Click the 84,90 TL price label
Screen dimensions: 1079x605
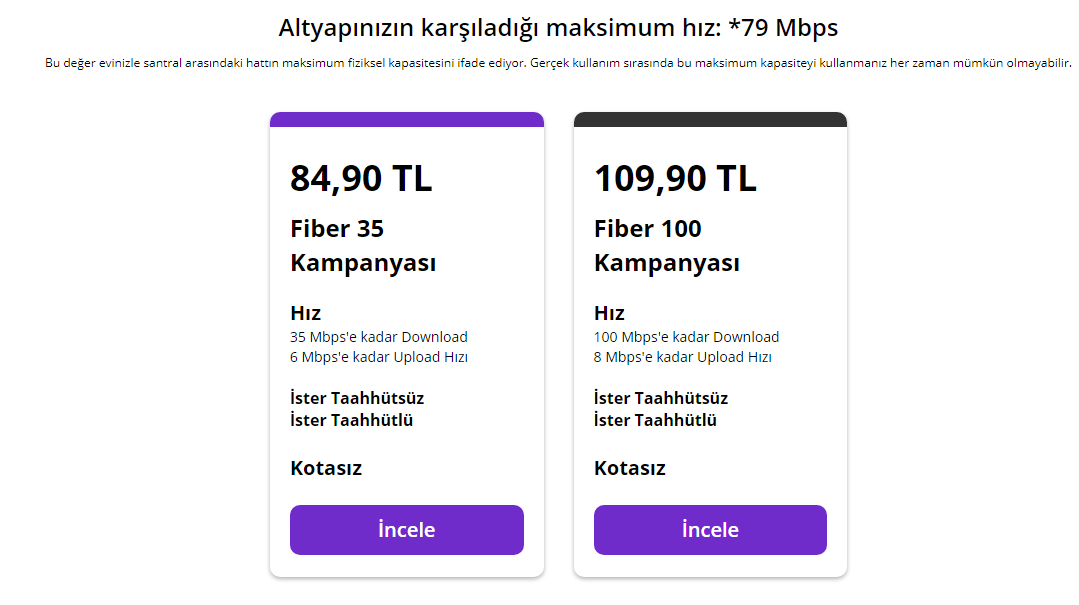pos(360,179)
